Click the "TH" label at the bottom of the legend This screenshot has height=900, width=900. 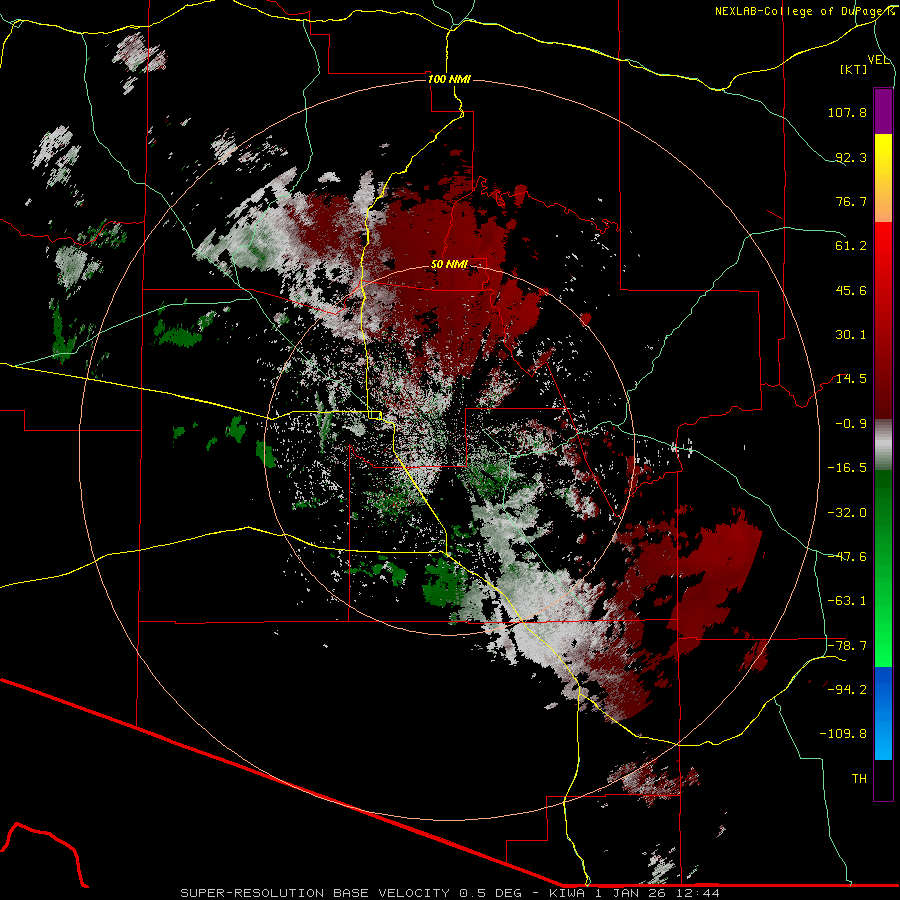pyautogui.click(x=859, y=779)
